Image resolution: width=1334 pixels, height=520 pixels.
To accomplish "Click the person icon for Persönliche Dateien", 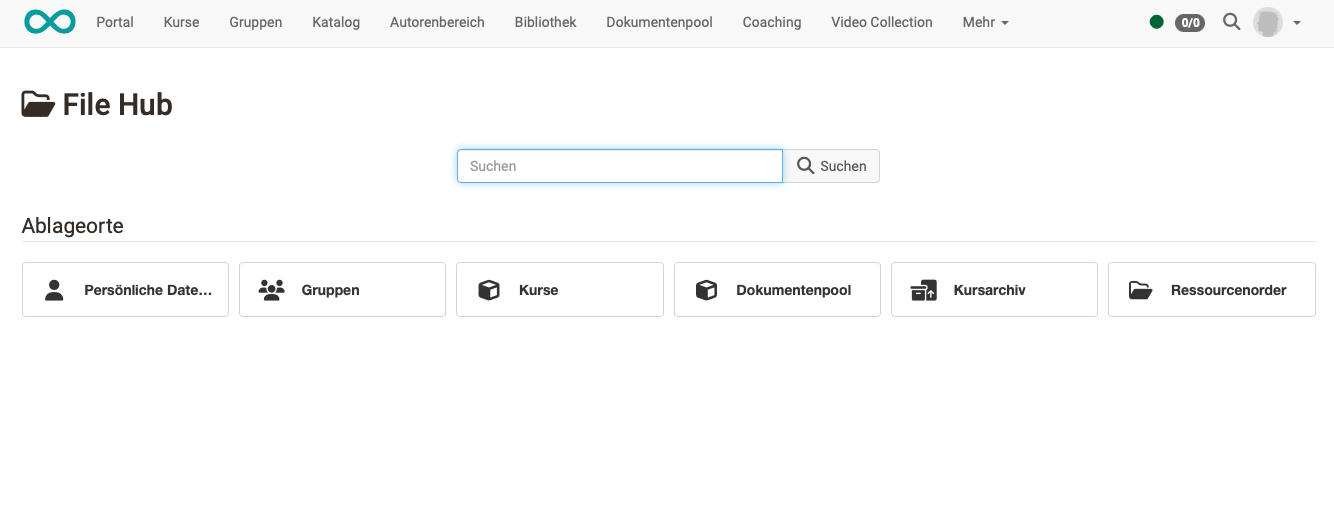I will coord(55,290).
